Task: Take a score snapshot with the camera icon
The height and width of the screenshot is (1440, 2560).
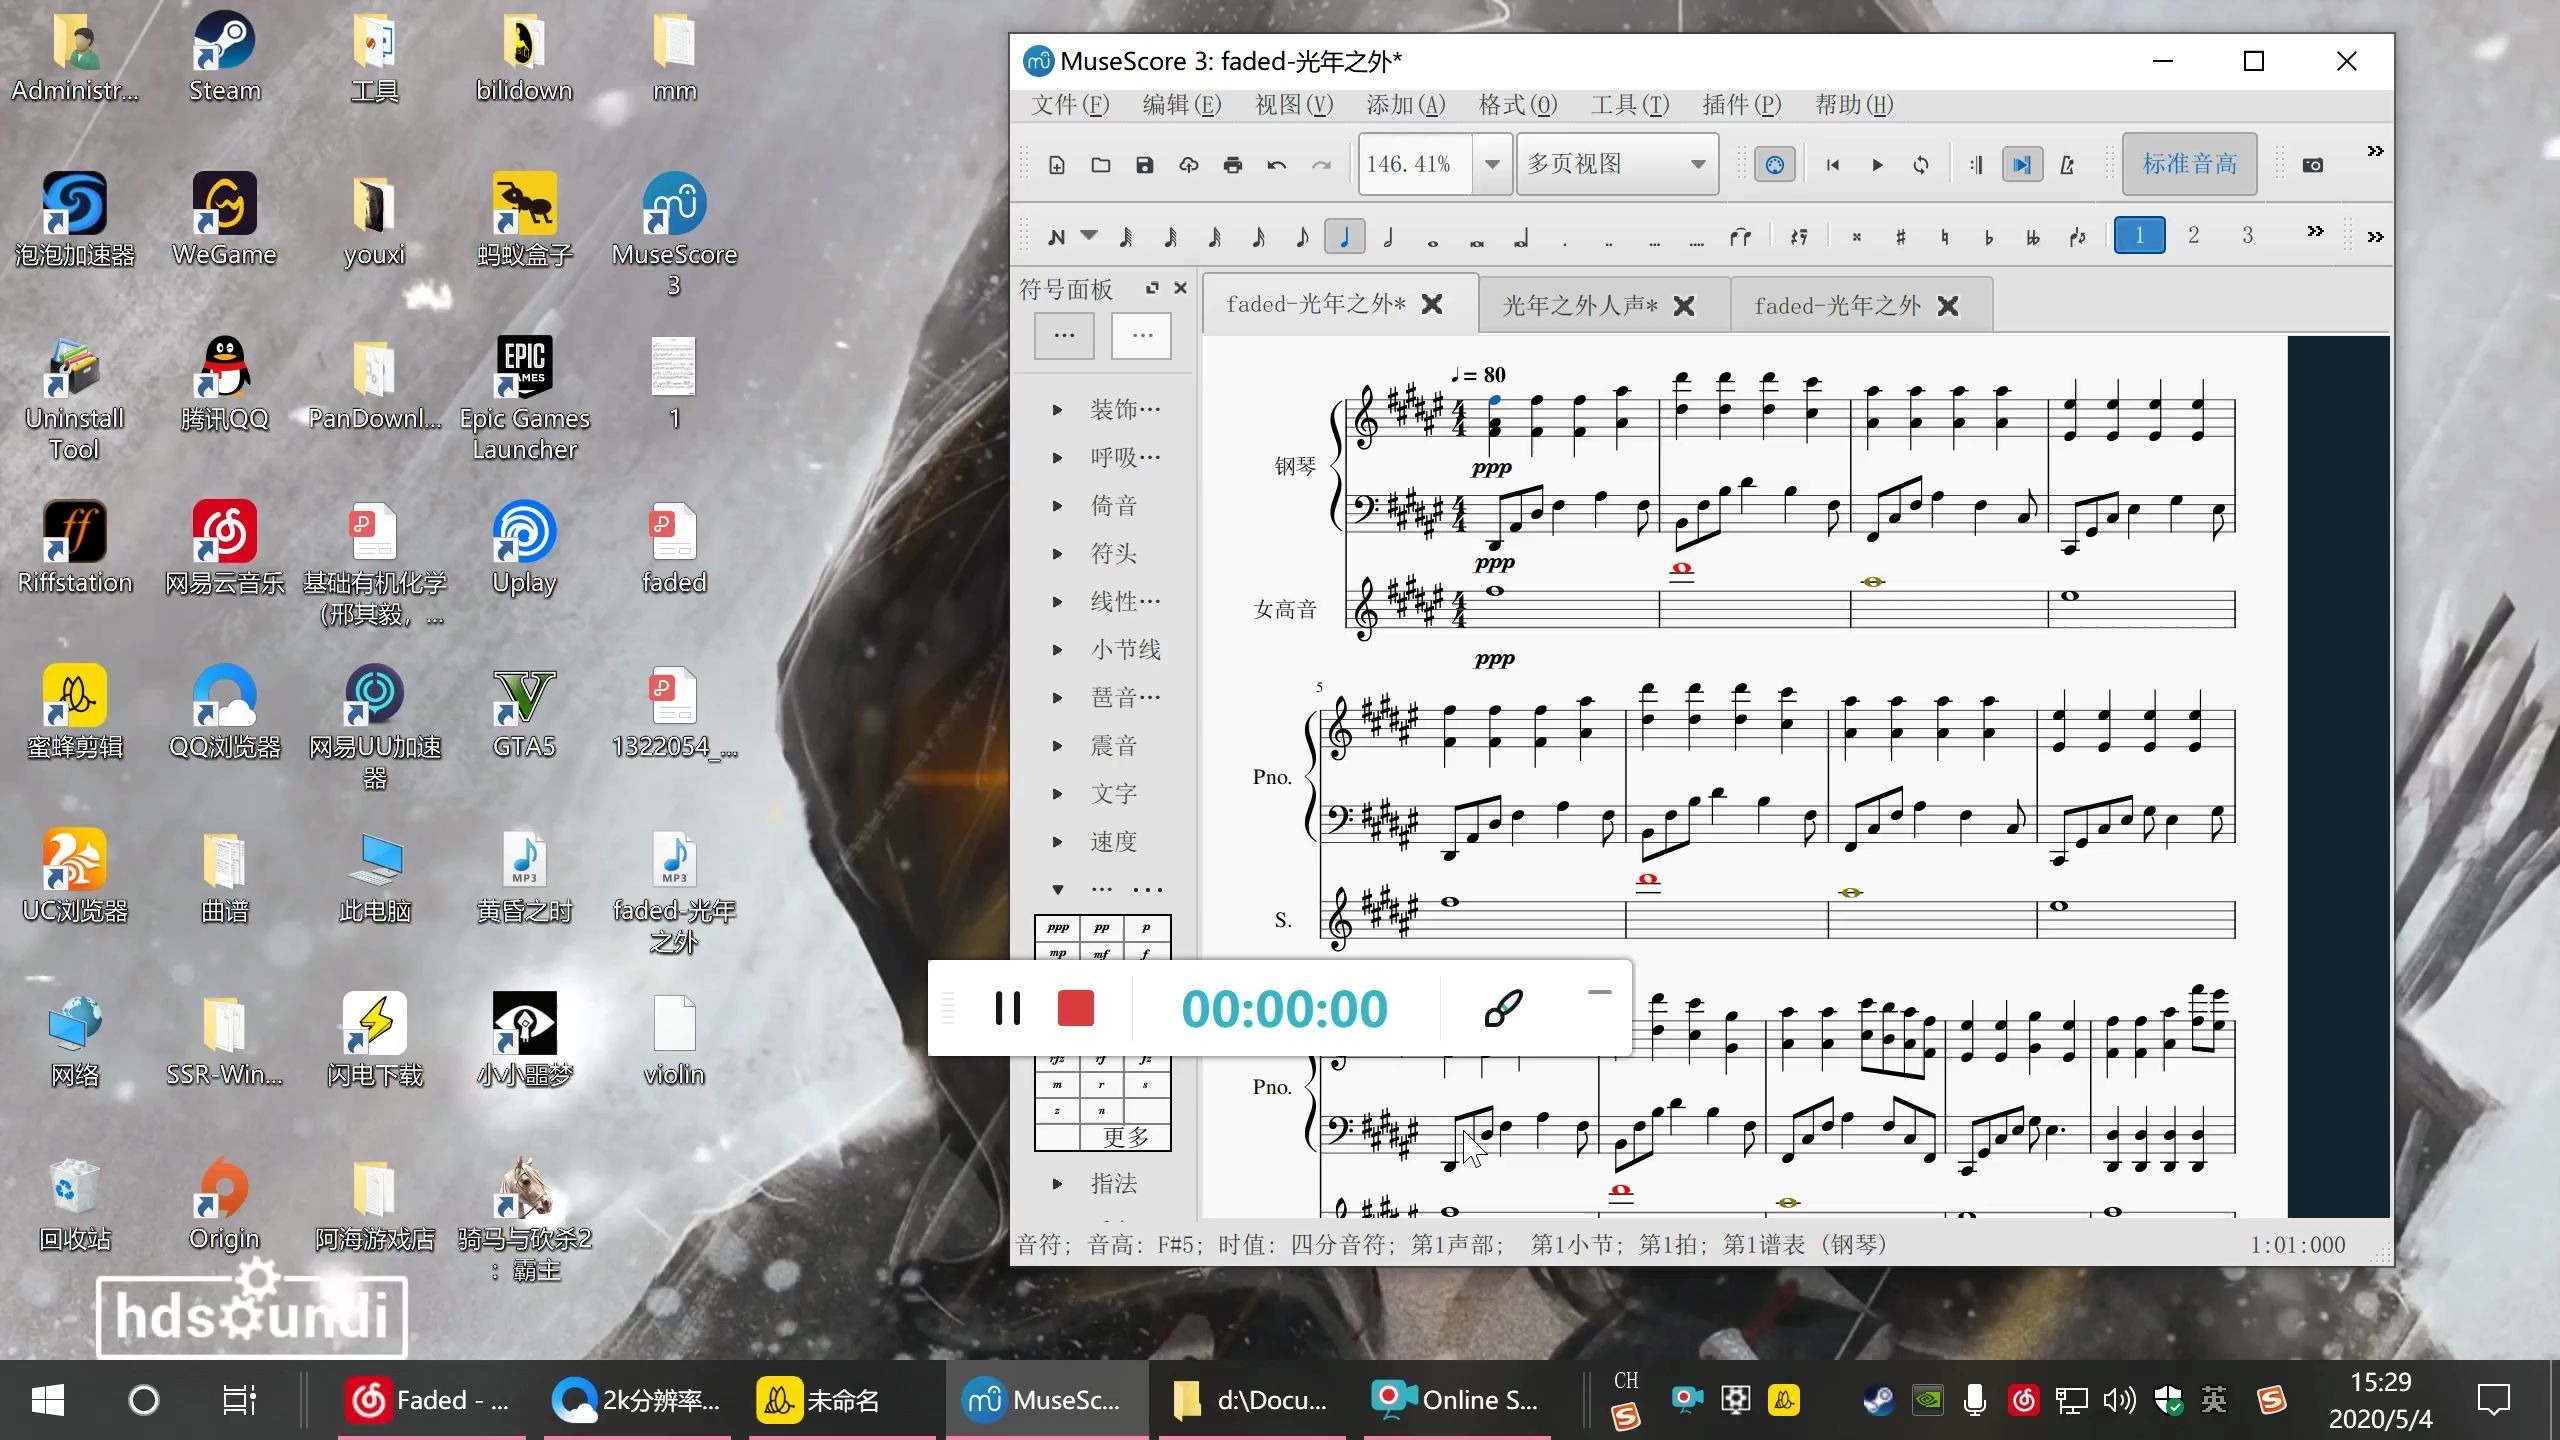Action: [2313, 165]
